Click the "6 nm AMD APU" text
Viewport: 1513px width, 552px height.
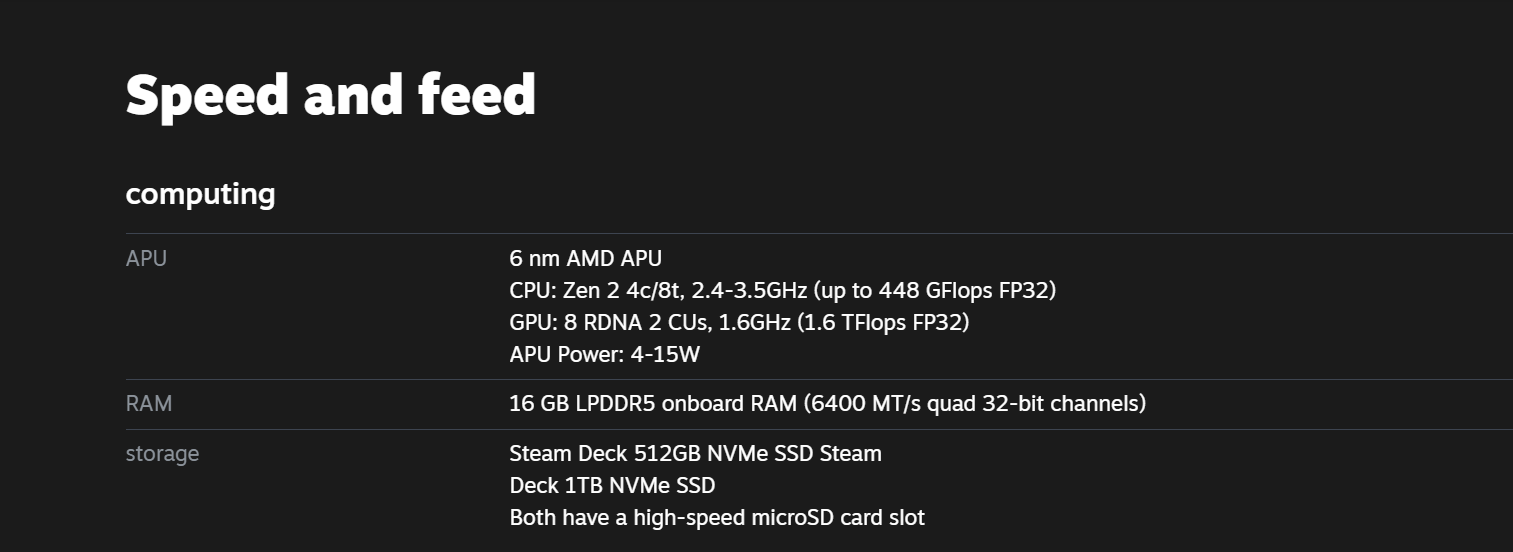pyautogui.click(x=586, y=258)
